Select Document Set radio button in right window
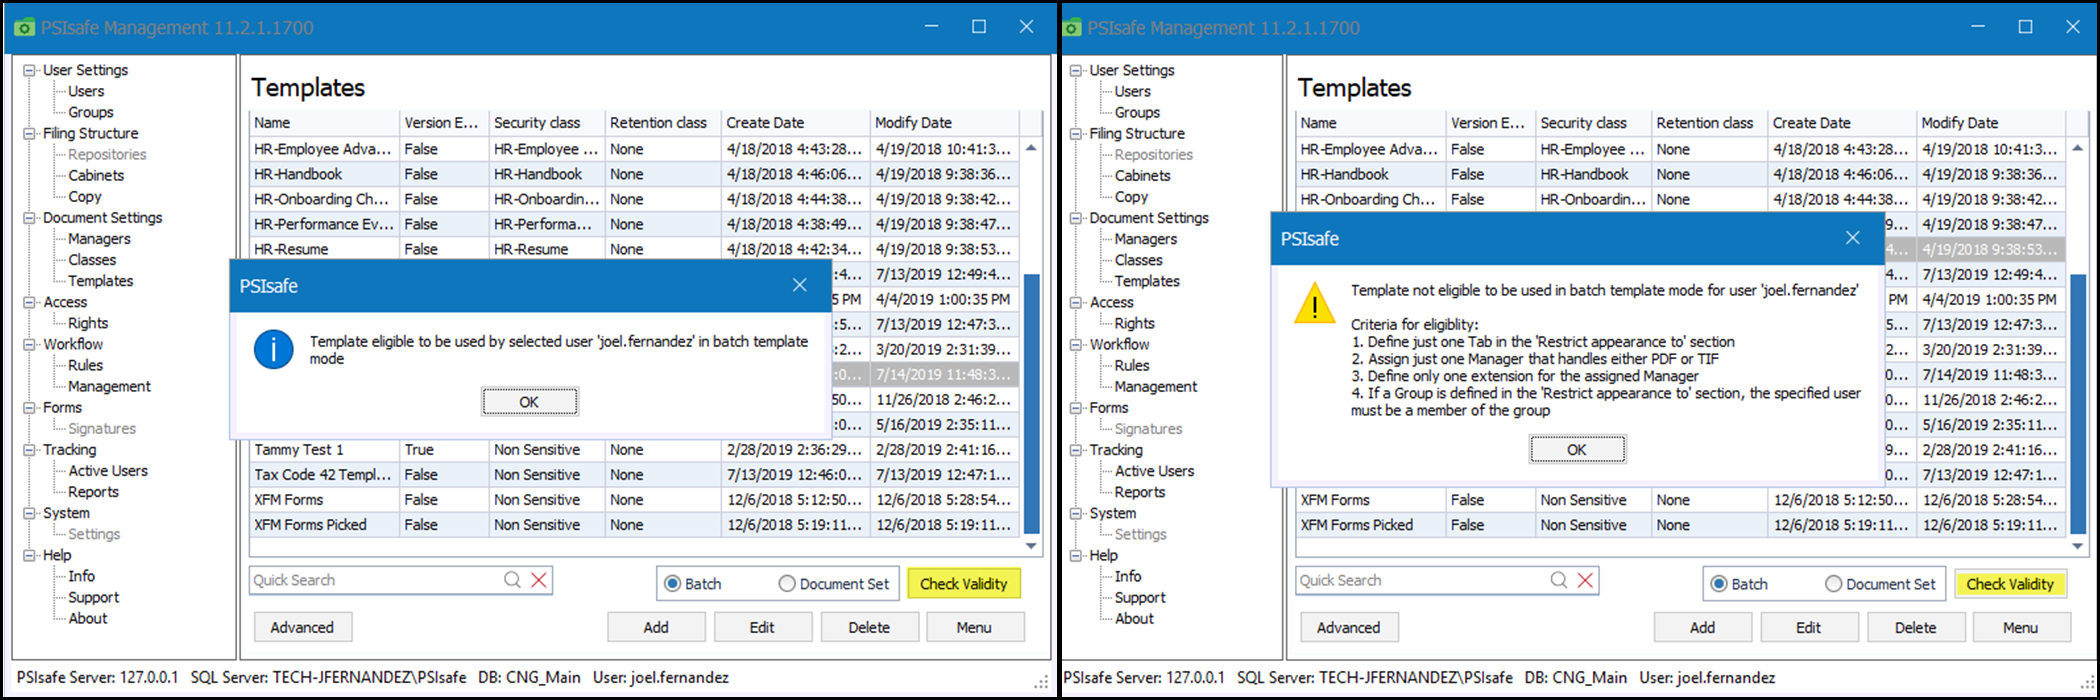Viewport: 2100px width, 700px height. [1833, 584]
